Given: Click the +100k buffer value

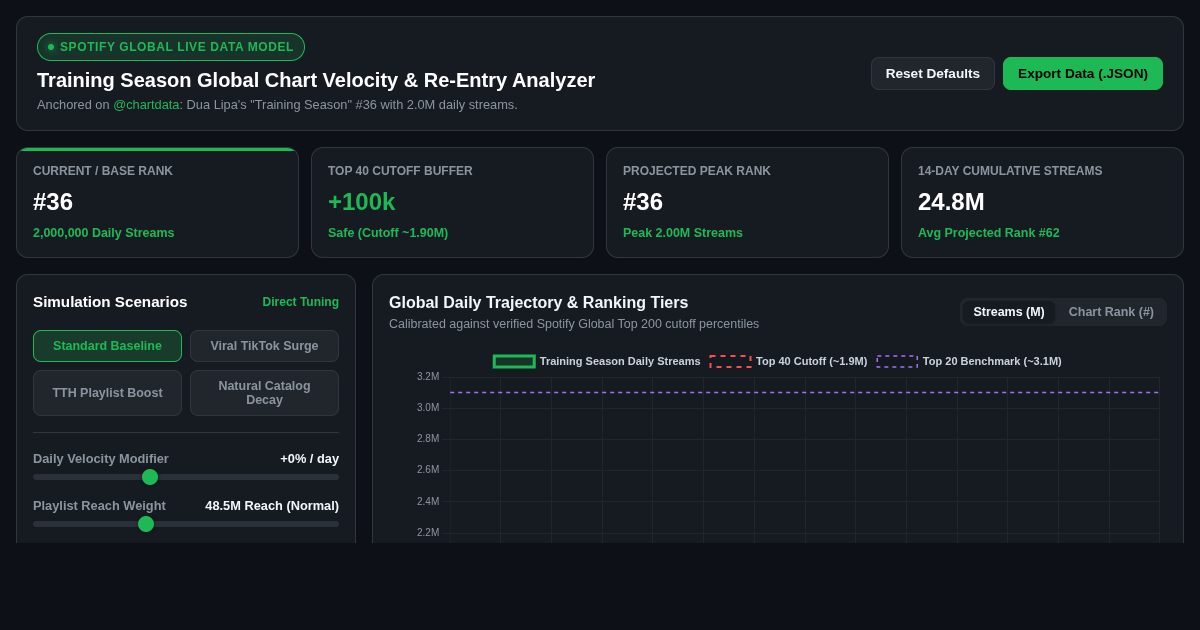Looking at the screenshot, I should click(x=362, y=202).
